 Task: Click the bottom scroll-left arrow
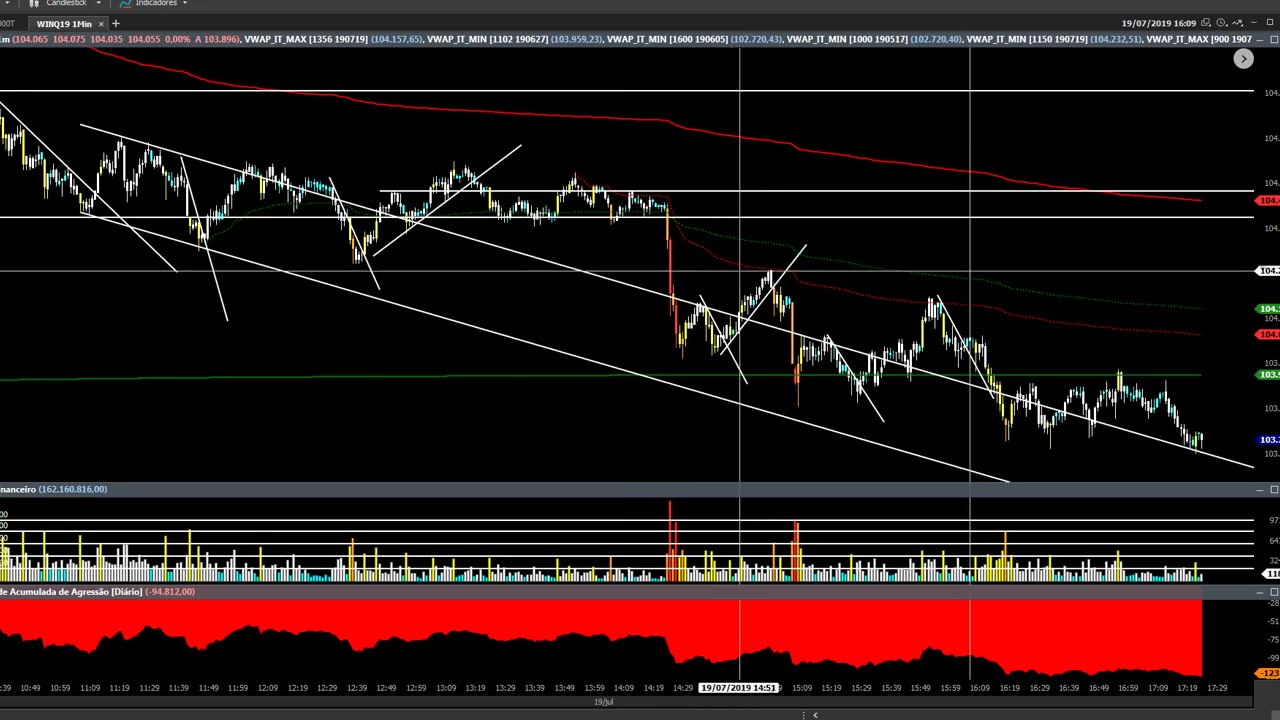point(815,715)
